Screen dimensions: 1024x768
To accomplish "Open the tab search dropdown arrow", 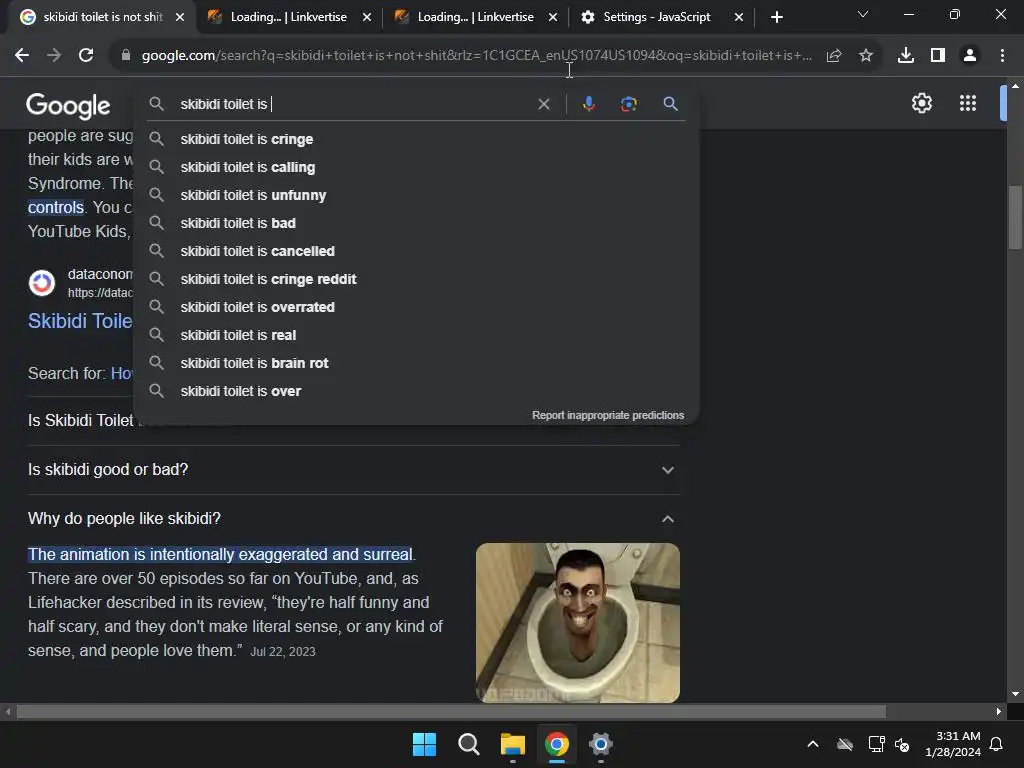I will coord(863,14).
